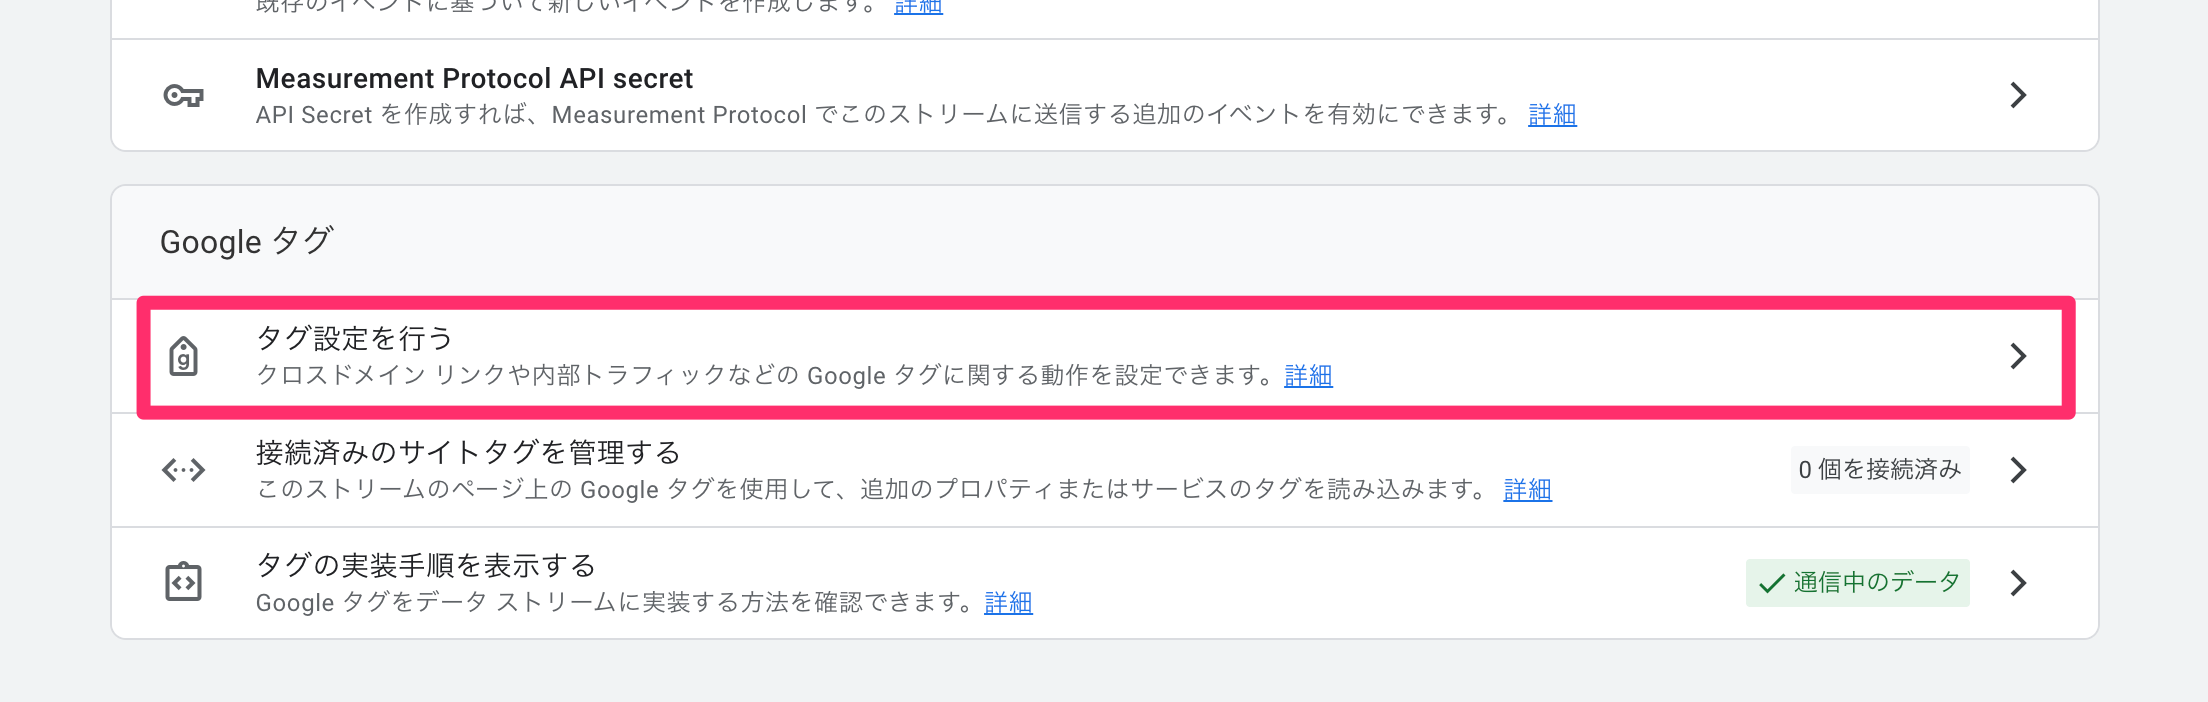The height and width of the screenshot is (702, 2208).
Task: Click the 通信中のデータ status badge
Action: (1858, 583)
